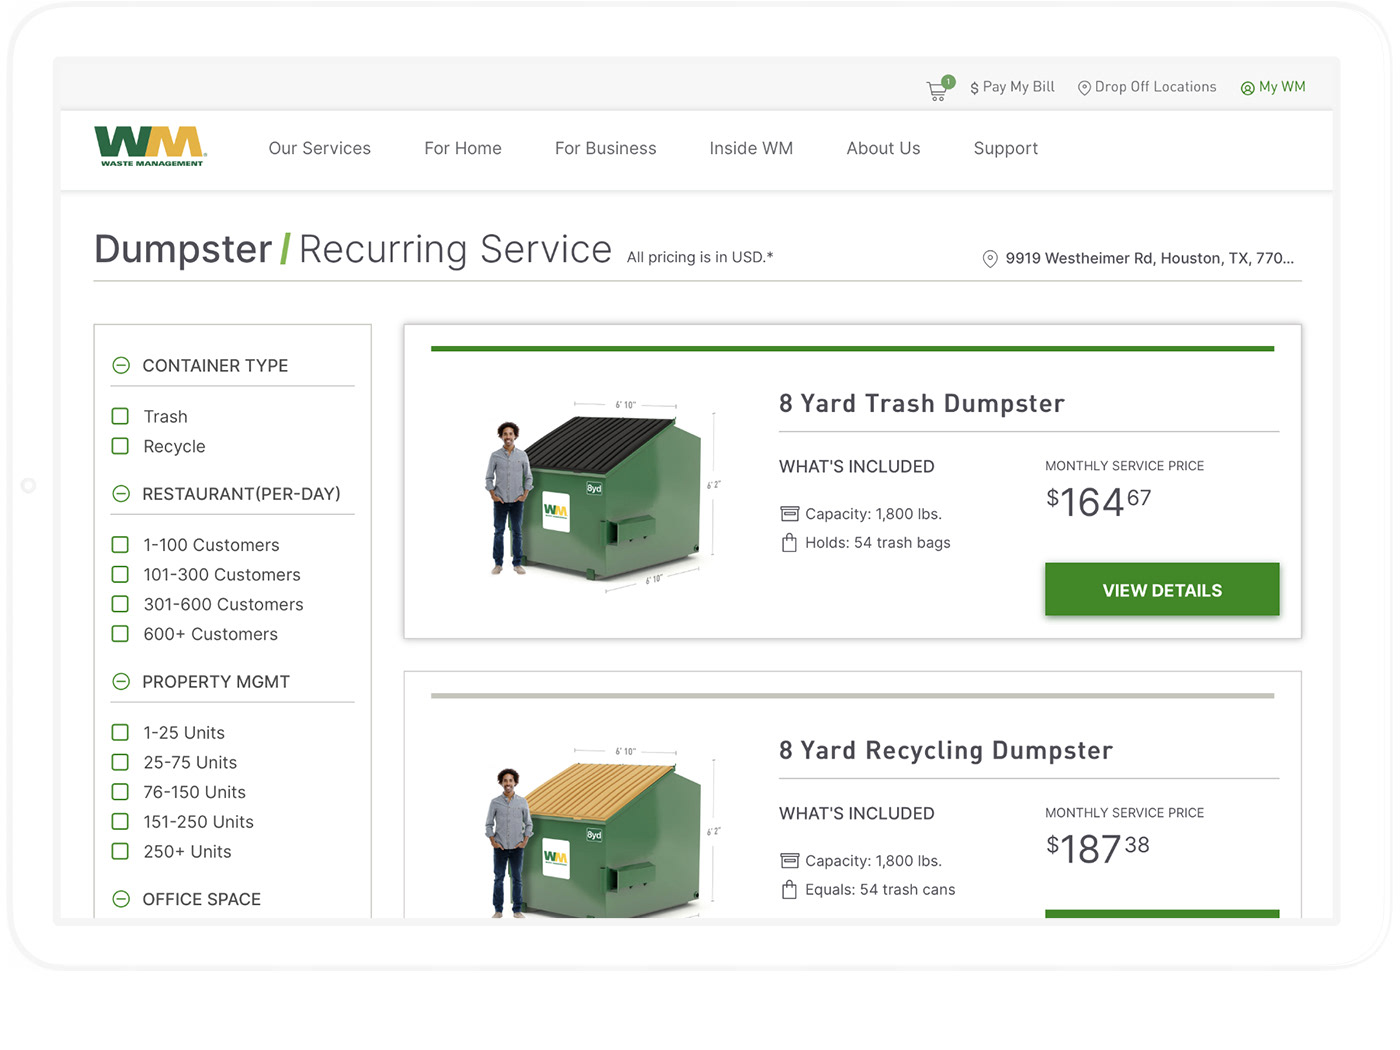
Task: Collapse the CONTAINER TYPE filter section
Action: click(121, 366)
